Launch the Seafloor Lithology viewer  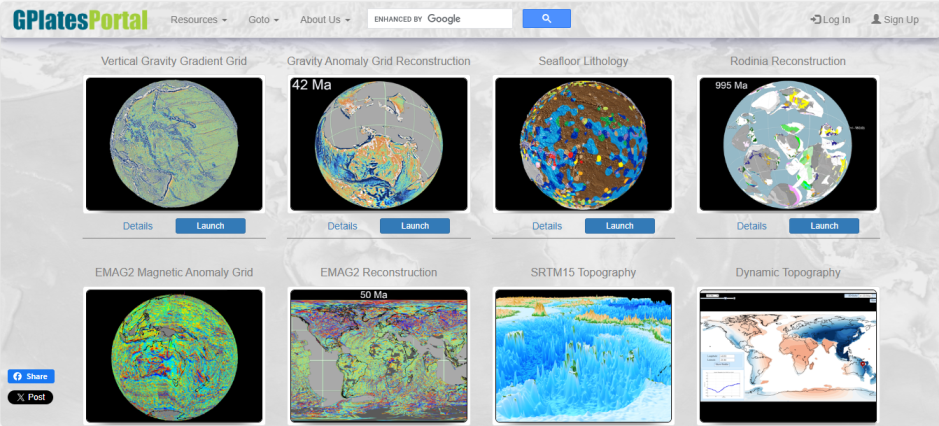pyautogui.click(x=619, y=226)
